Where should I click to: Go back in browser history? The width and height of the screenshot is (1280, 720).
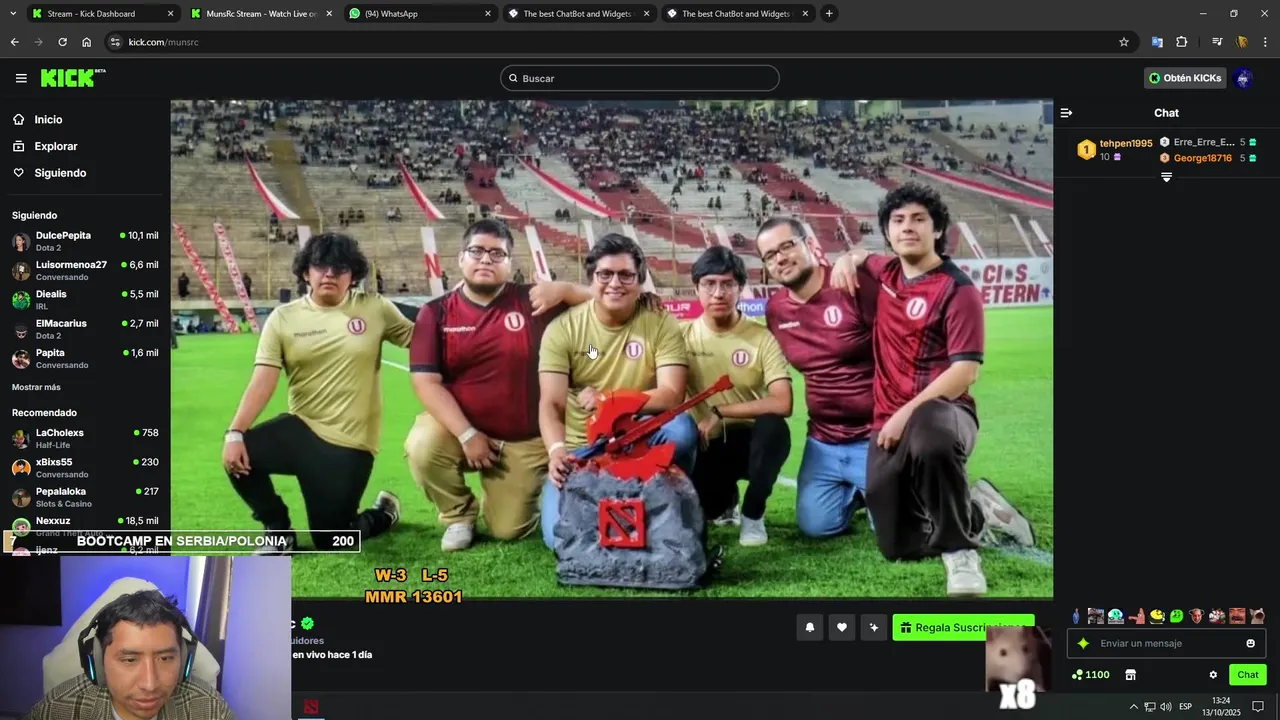tap(14, 42)
